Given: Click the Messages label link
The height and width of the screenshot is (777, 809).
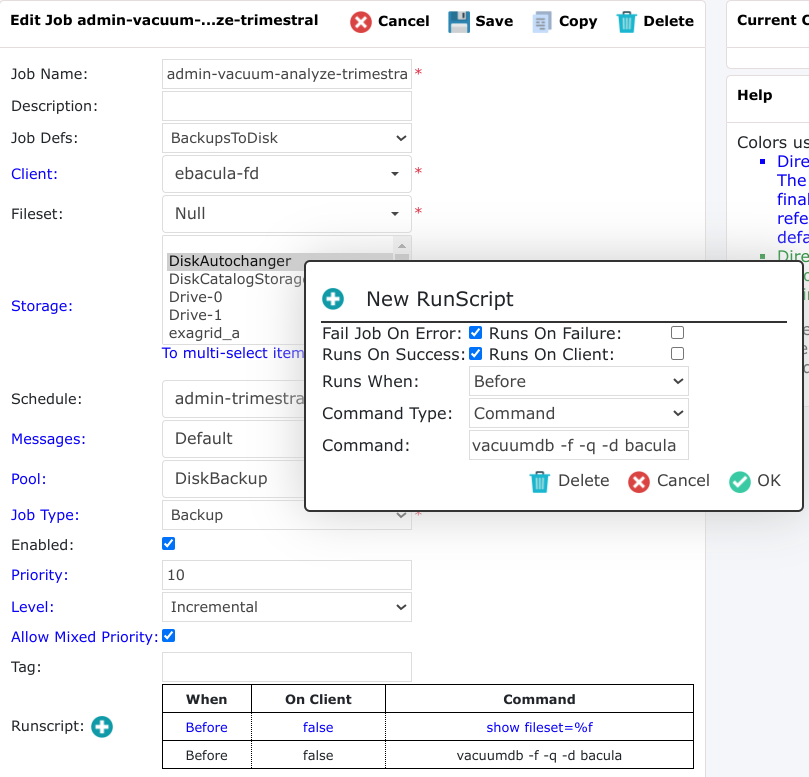Looking at the screenshot, I should (x=48, y=439).
